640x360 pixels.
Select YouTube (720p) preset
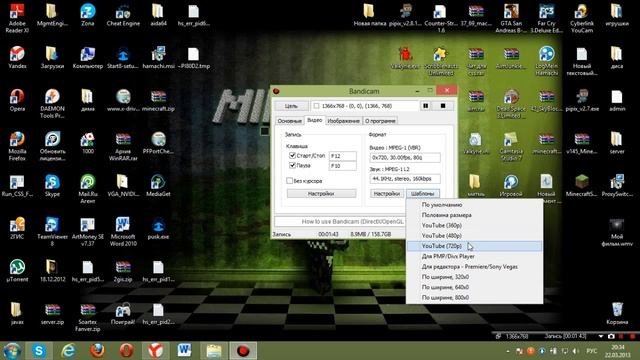tap(474, 246)
